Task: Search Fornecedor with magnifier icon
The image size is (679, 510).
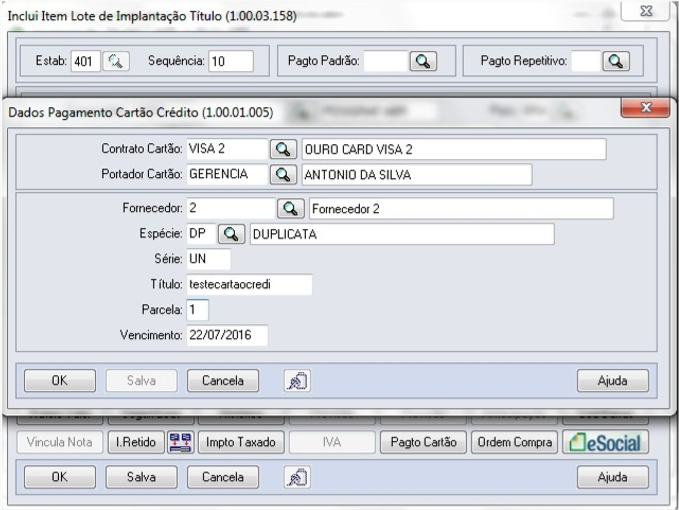Action: pos(290,209)
